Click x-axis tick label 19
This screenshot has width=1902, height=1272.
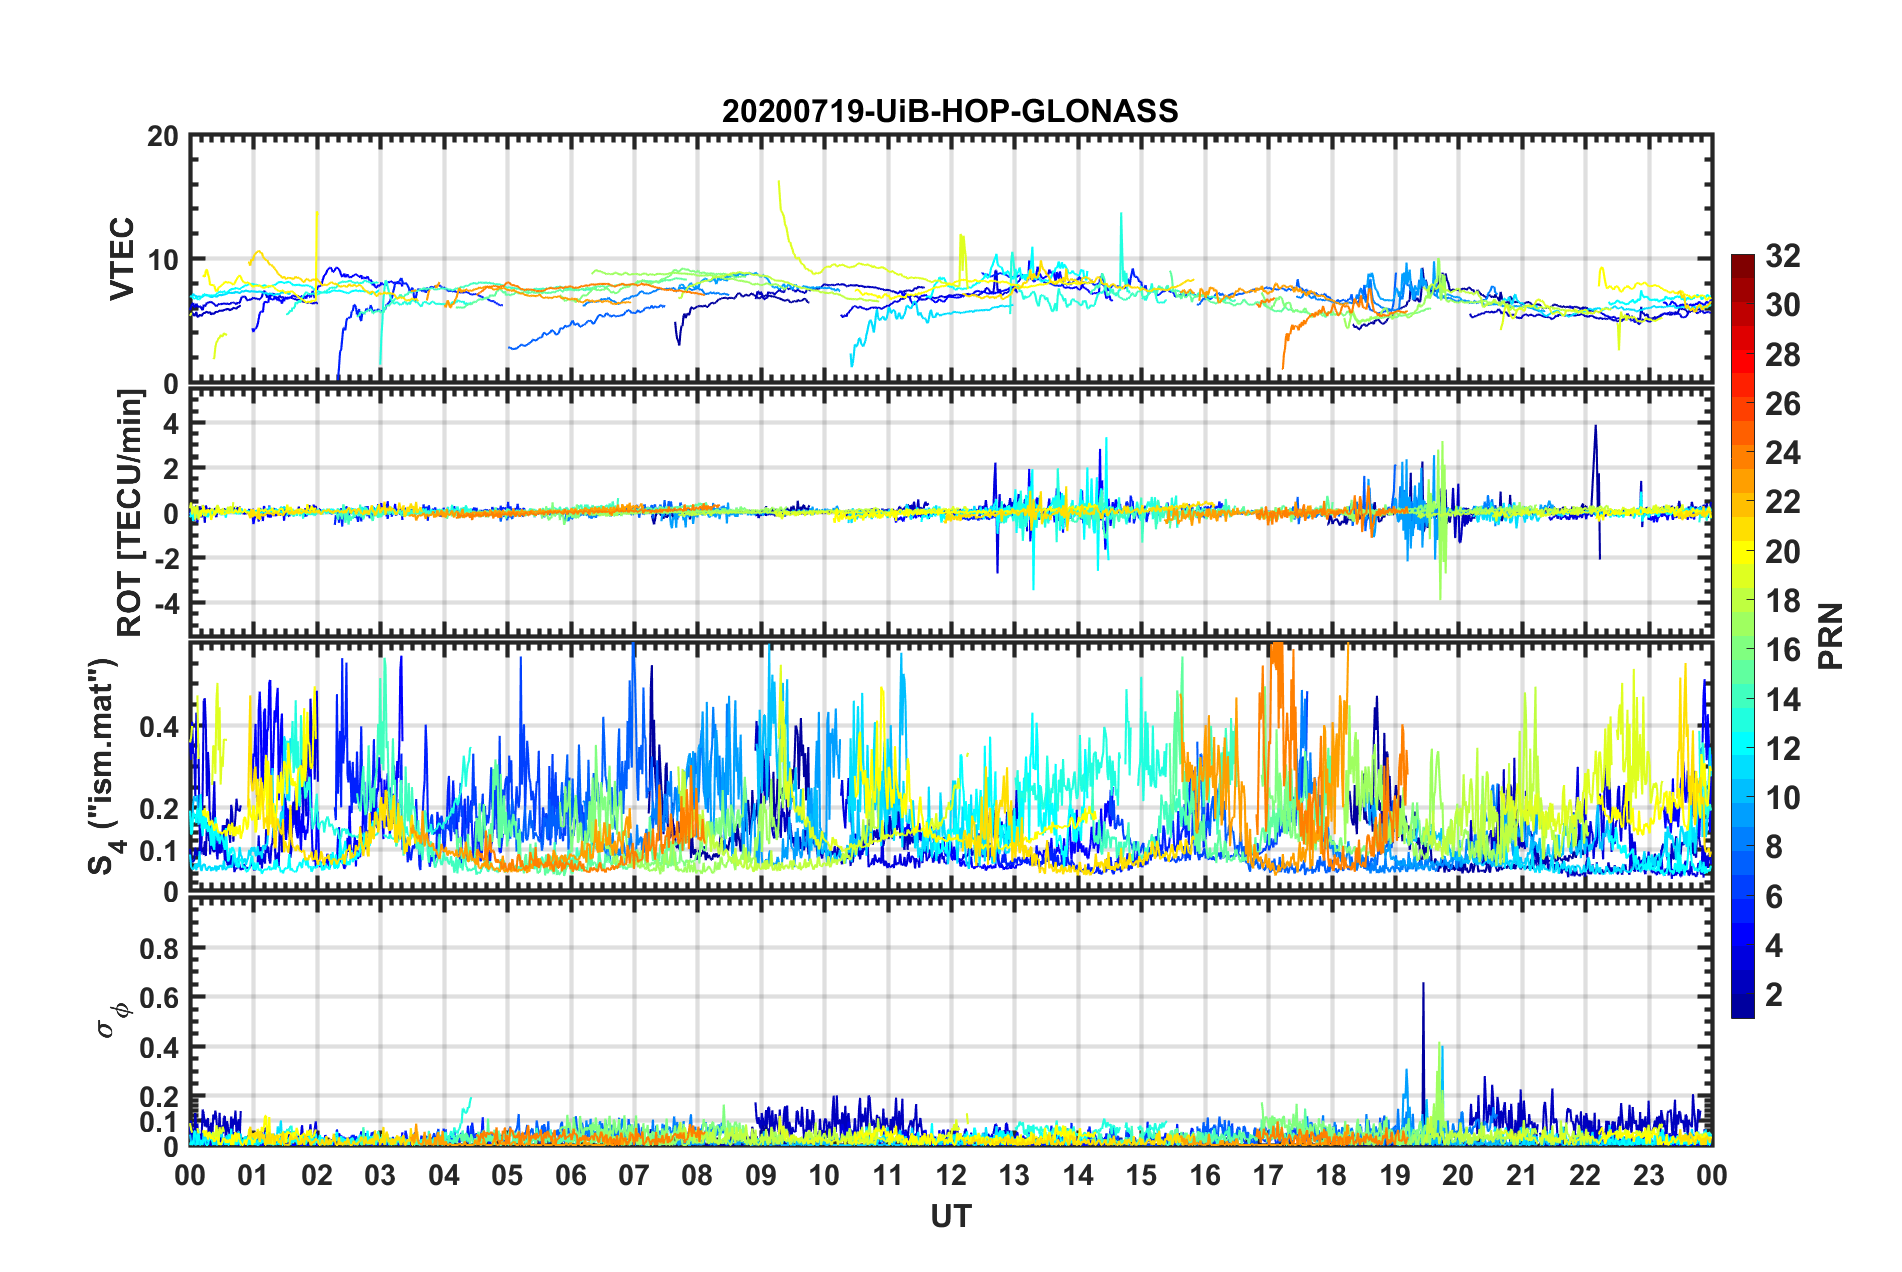click(x=1395, y=1174)
